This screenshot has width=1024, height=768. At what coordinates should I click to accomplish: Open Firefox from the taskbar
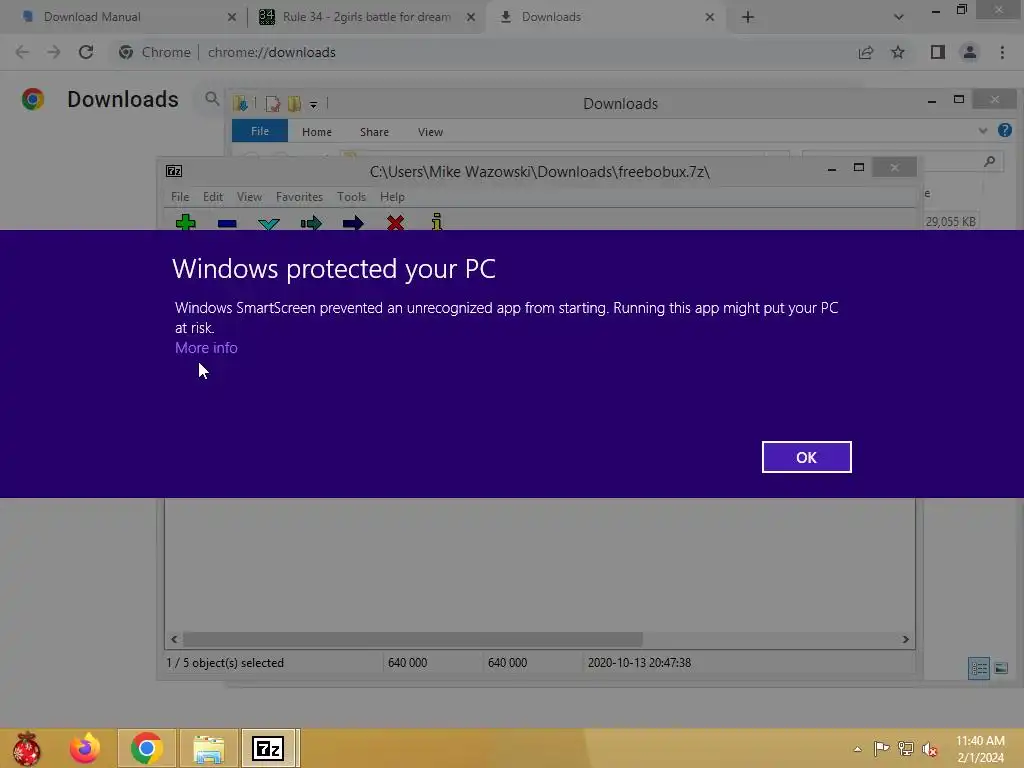(x=85, y=748)
